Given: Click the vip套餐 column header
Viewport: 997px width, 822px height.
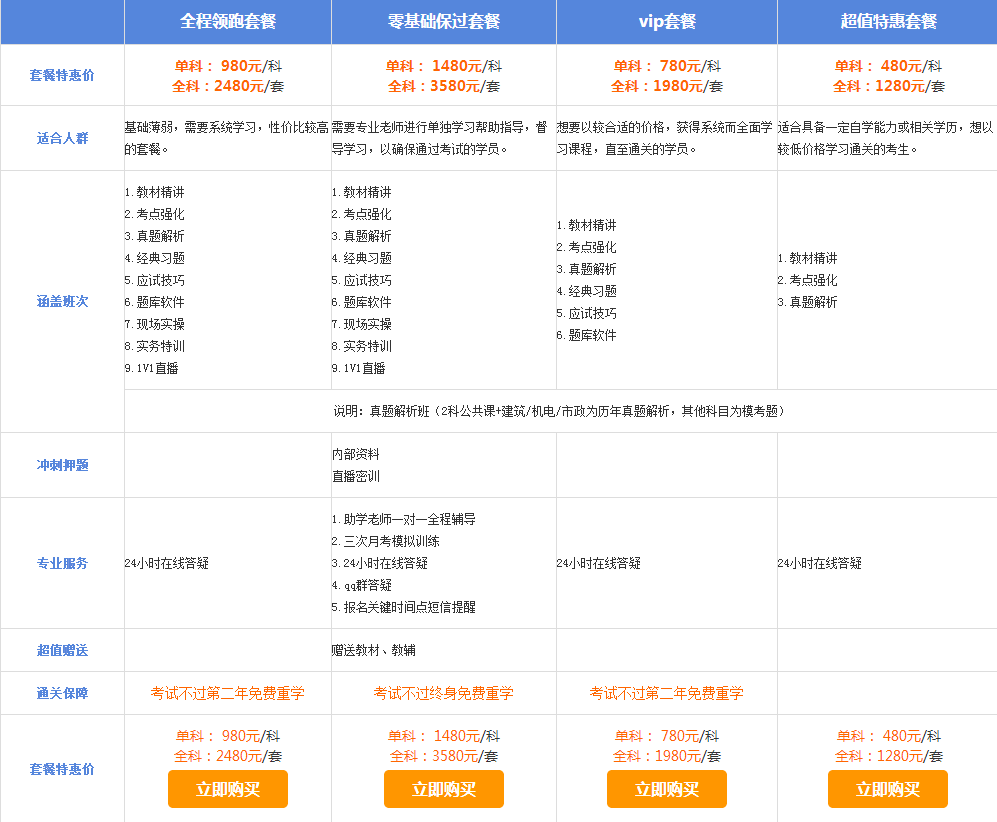Looking at the screenshot, I should pyautogui.click(x=667, y=21).
